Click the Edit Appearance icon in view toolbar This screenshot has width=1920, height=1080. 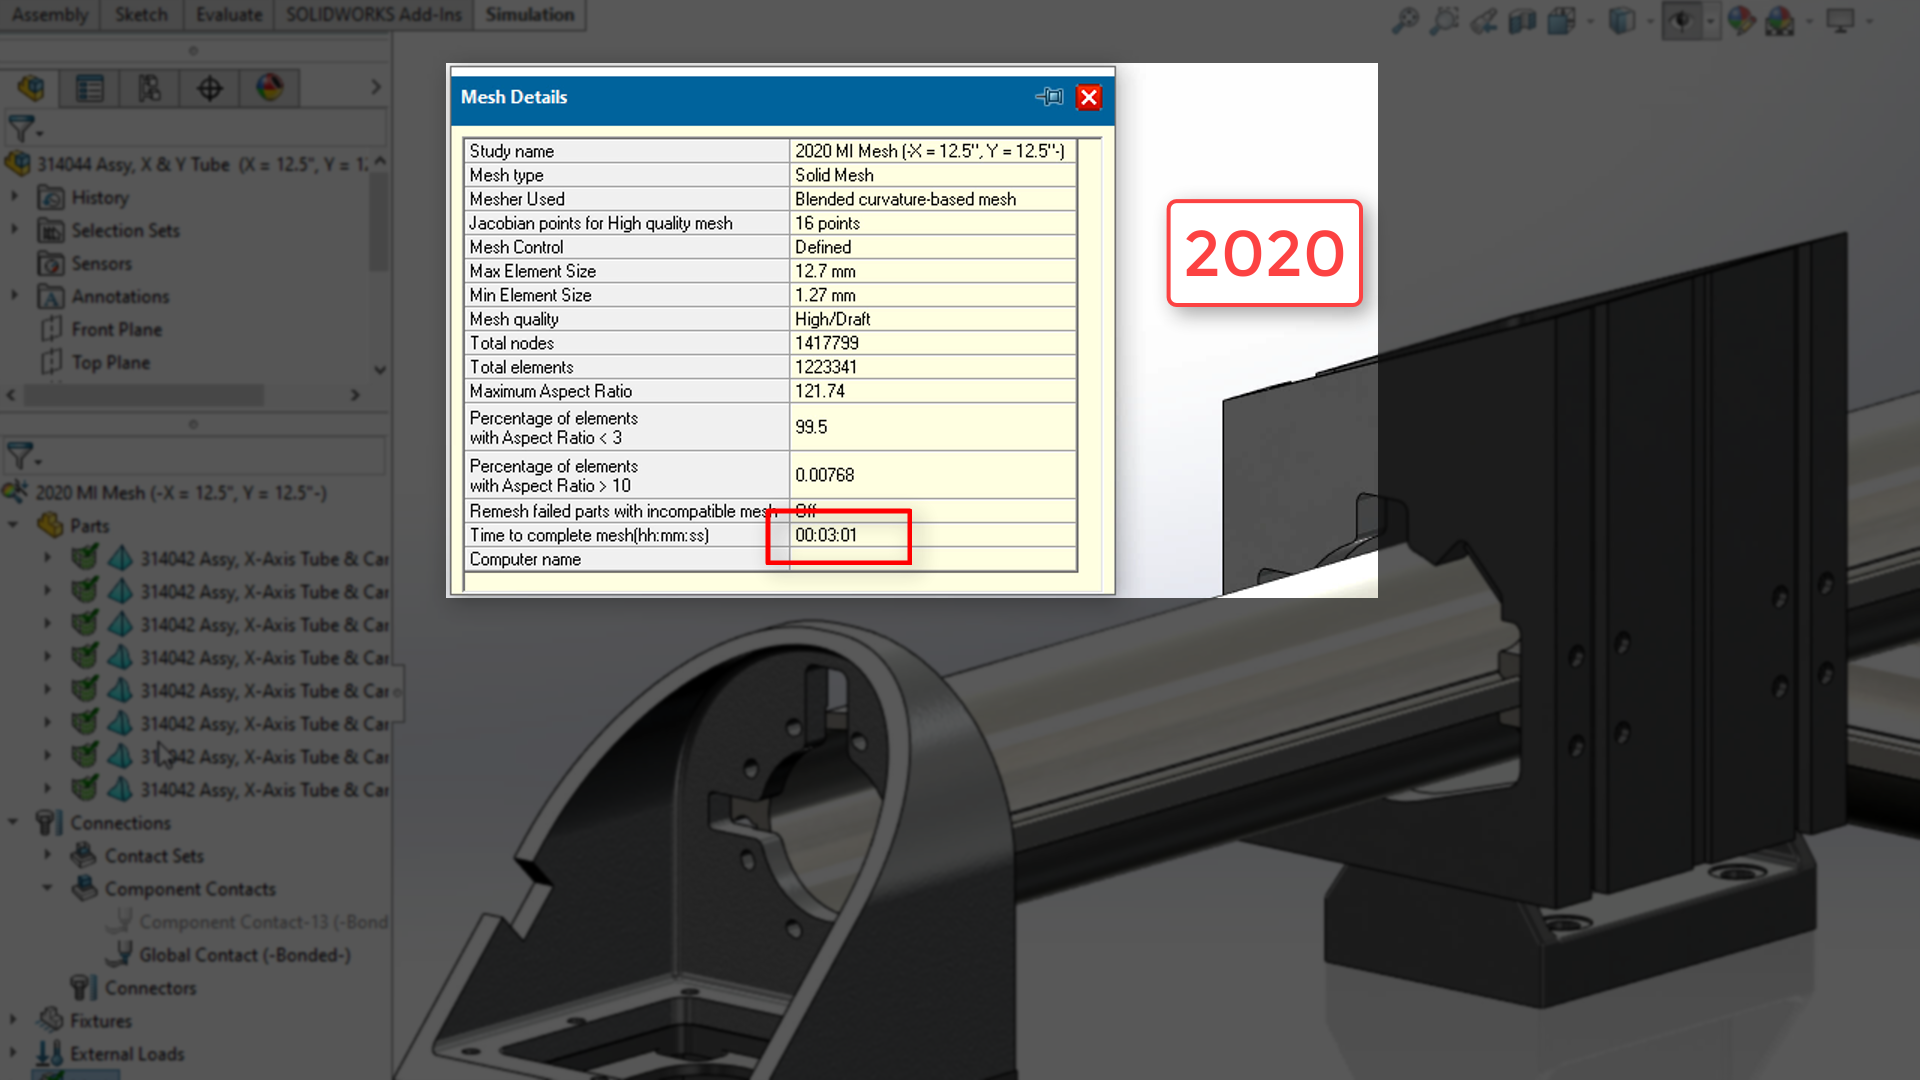(1741, 20)
